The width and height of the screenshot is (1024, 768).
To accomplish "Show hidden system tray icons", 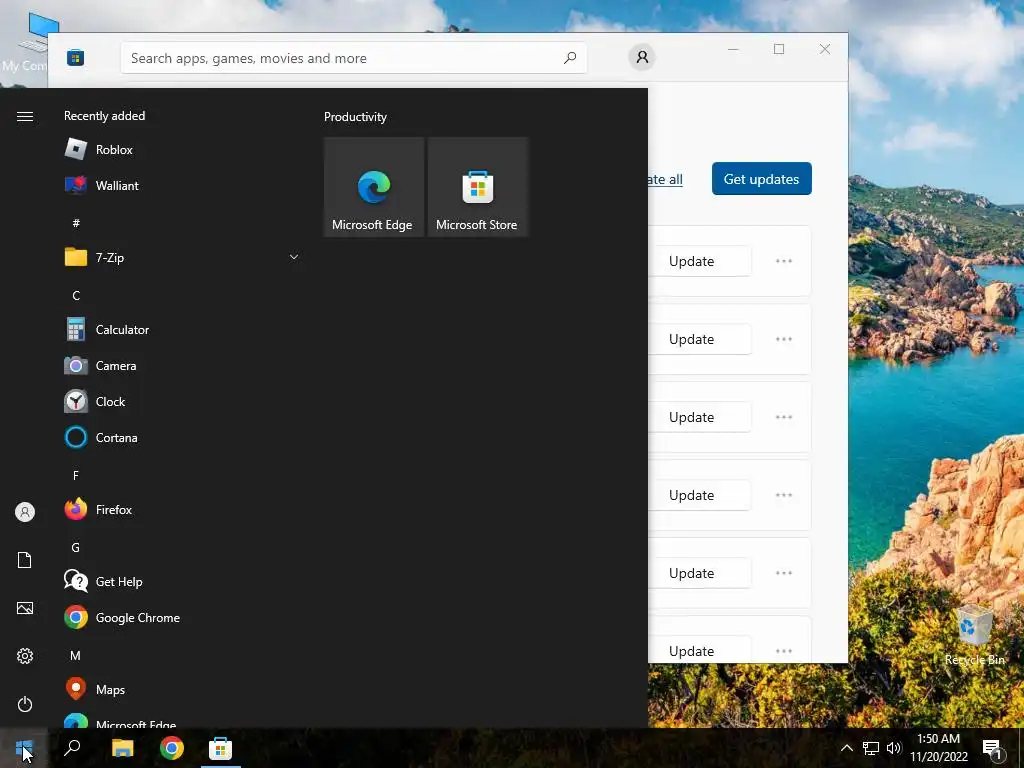I will tap(846, 748).
